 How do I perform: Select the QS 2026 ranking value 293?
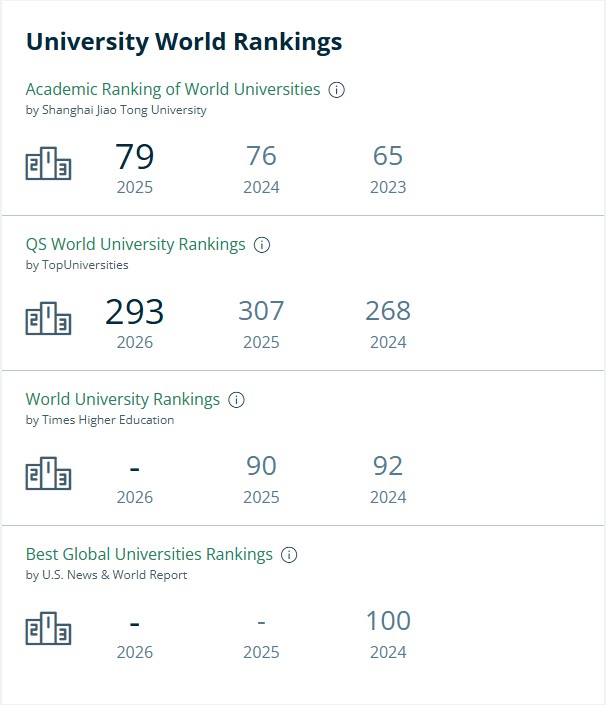pos(135,312)
